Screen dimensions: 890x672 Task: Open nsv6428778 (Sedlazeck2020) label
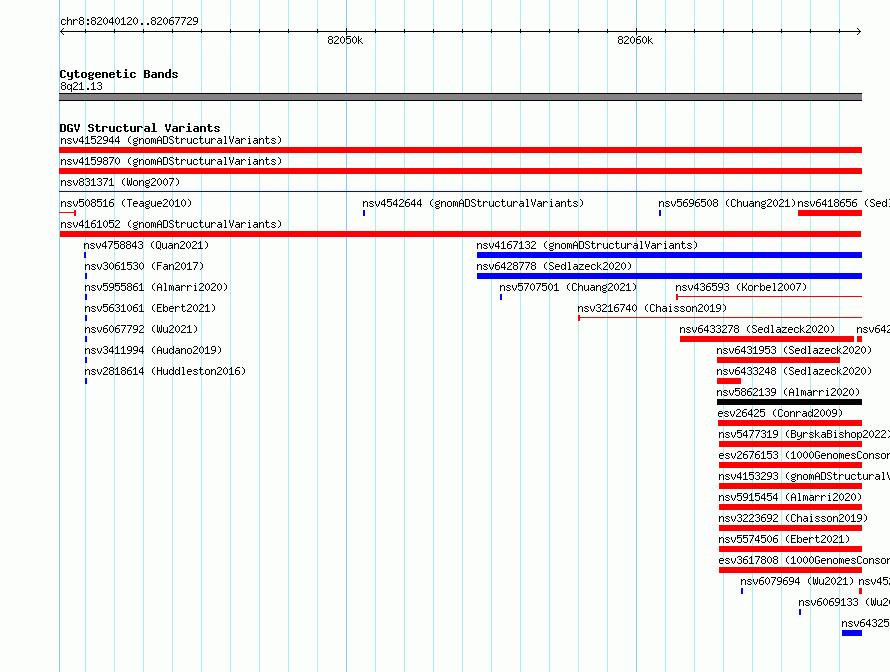click(554, 266)
